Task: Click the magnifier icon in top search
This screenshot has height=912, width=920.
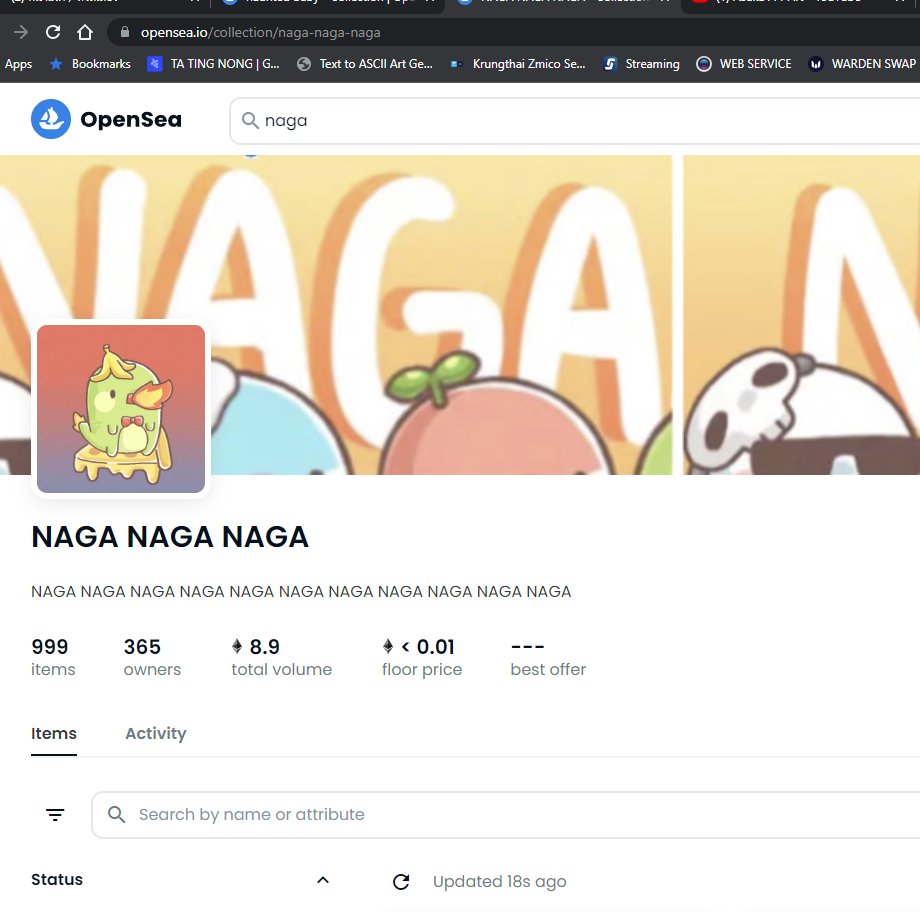Action: 250,120
